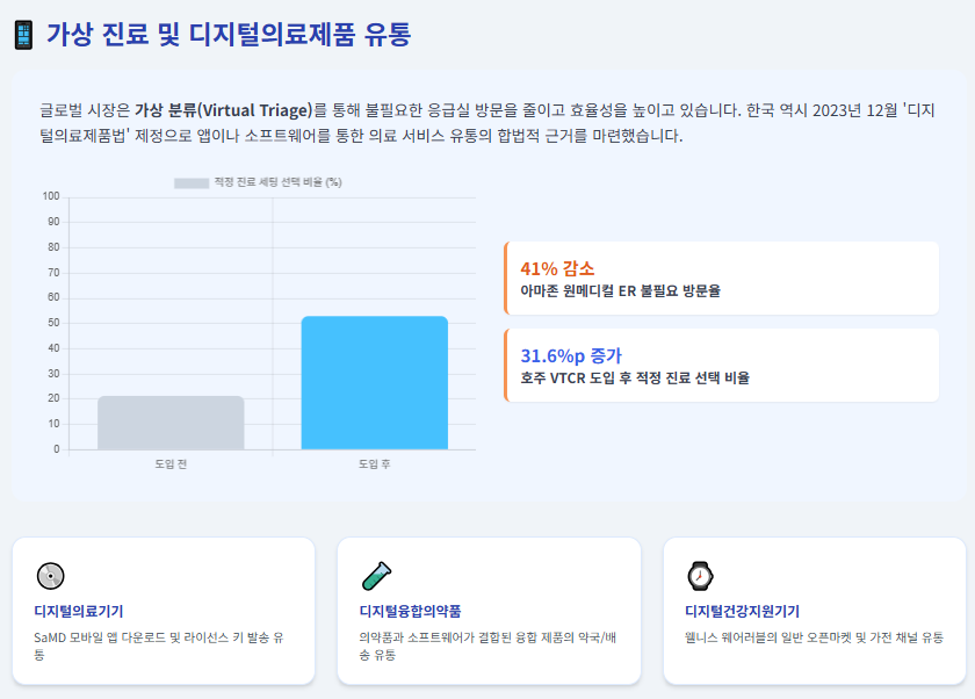This screenshot has height=699, width=975.
Task: Click the 적정 진료 세팅 선택 비율 (%) legend label
Action: [278, 182]
